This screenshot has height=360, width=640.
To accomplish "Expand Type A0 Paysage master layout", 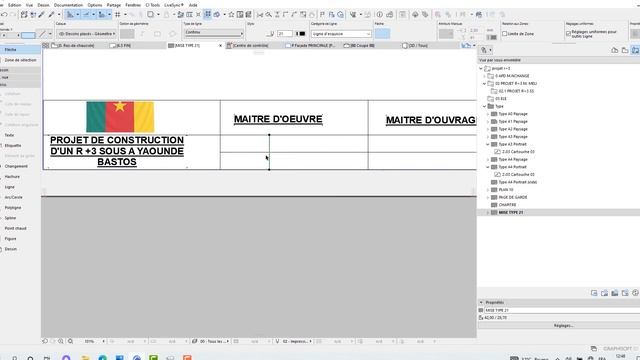I will (x=488, y=114).
